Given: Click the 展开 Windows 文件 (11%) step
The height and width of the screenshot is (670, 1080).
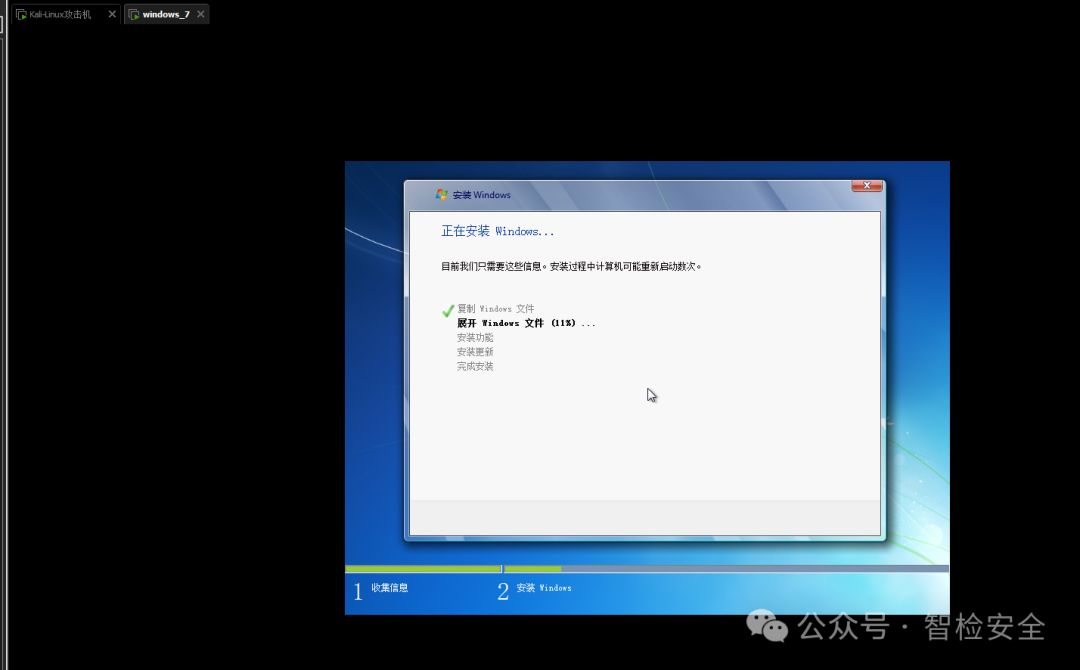Looking at the screenshot, I should [x=526, y=323].
